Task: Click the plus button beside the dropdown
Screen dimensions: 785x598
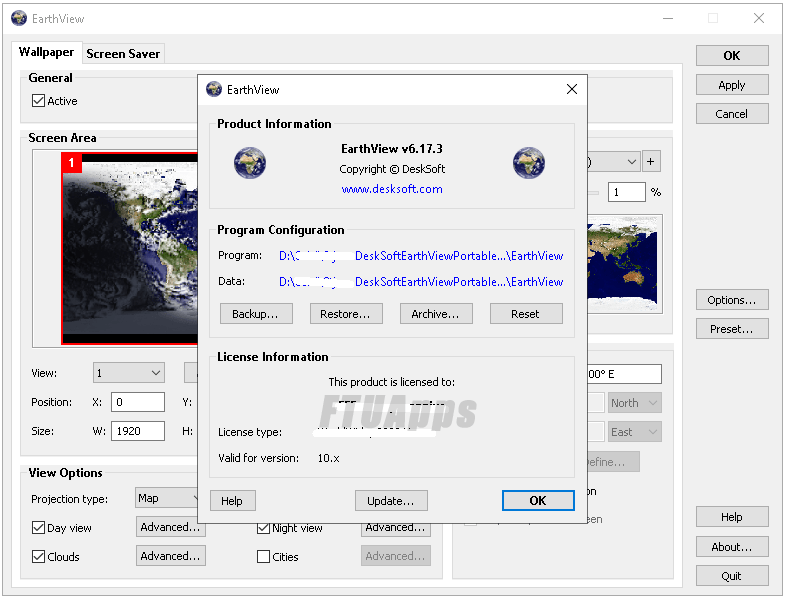Action: tap(650, 161)
